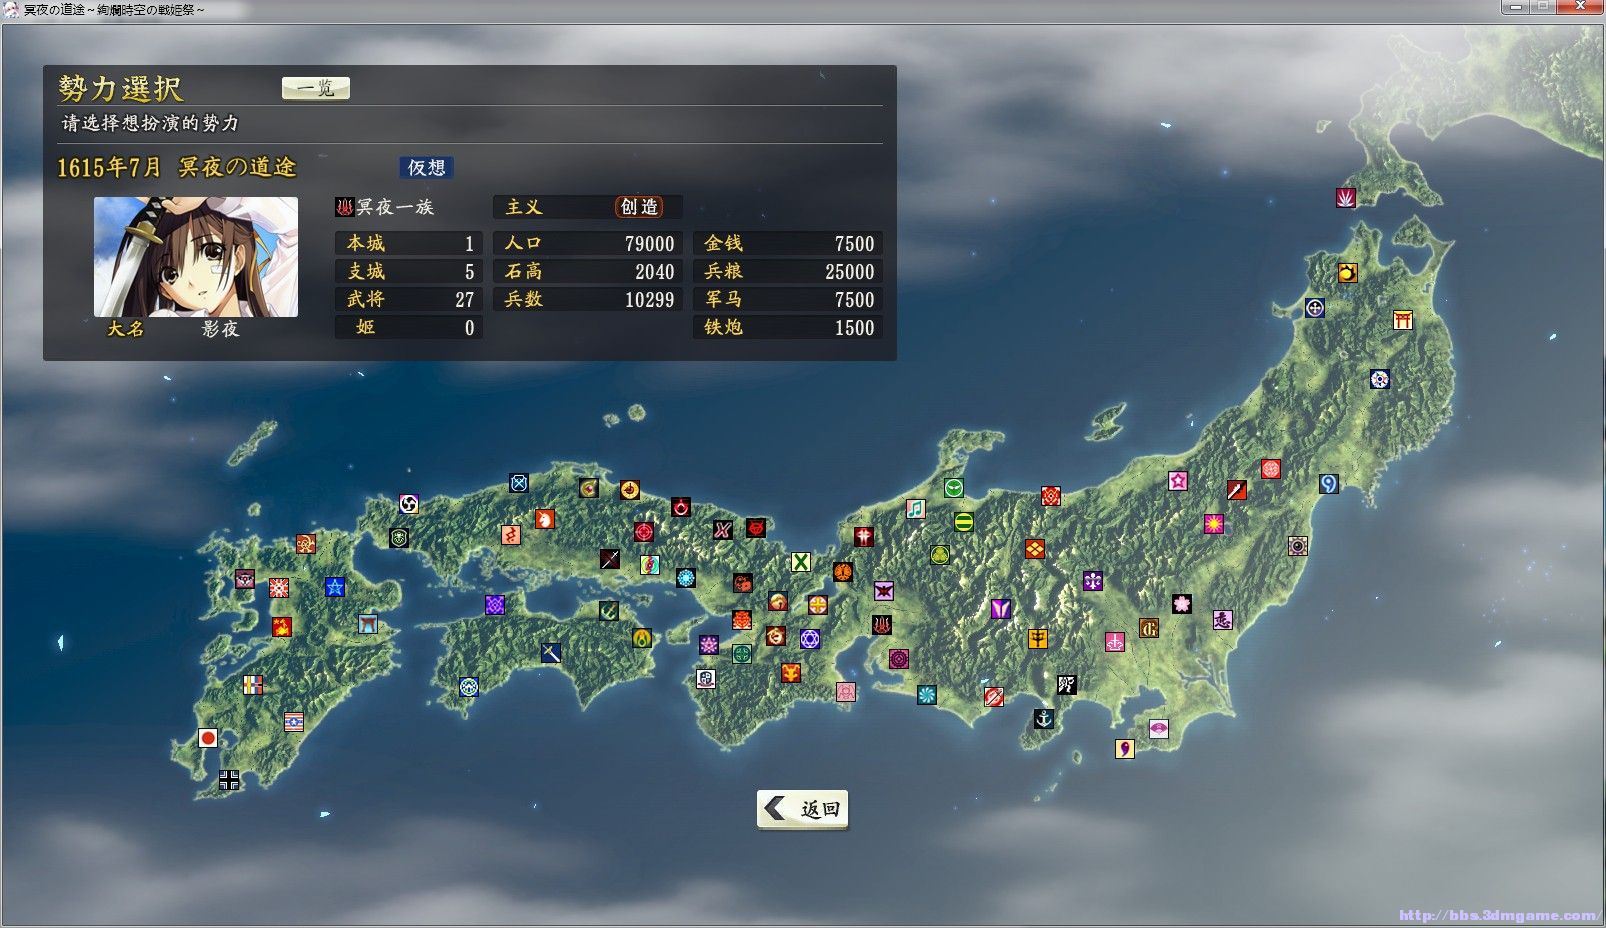The height and width of the screenshot is (928, 1606).
Task: Select the blue pentagram star faction
Action: click(x=335, y=587)
